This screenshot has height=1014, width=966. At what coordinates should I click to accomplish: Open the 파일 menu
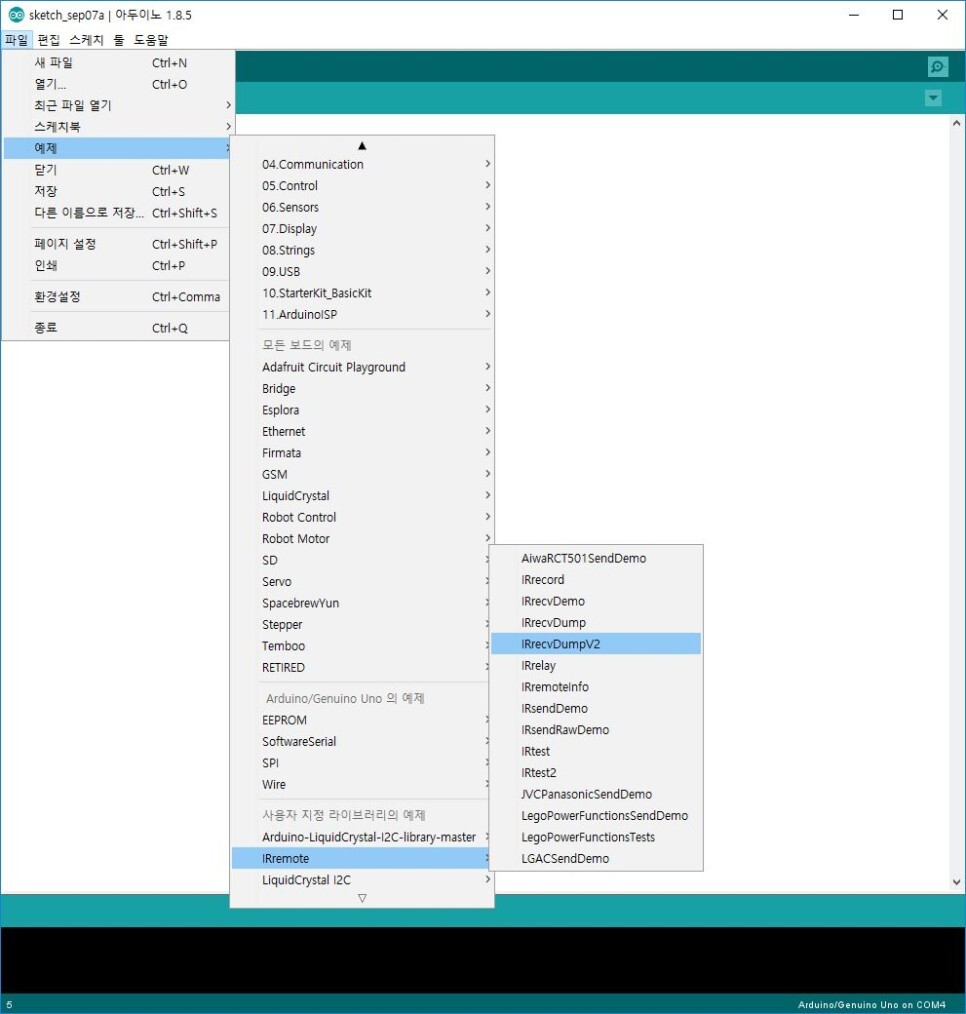click(x=16, y=40)
